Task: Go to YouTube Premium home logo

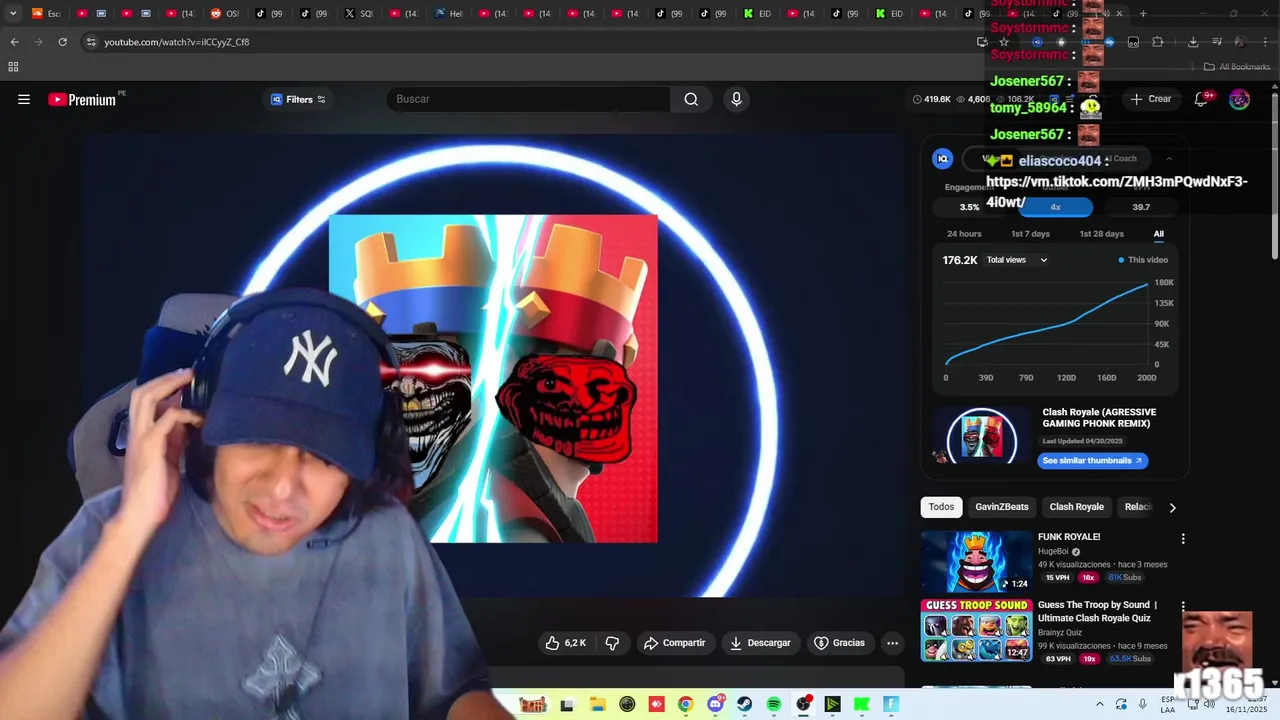Action: [82, 99]
